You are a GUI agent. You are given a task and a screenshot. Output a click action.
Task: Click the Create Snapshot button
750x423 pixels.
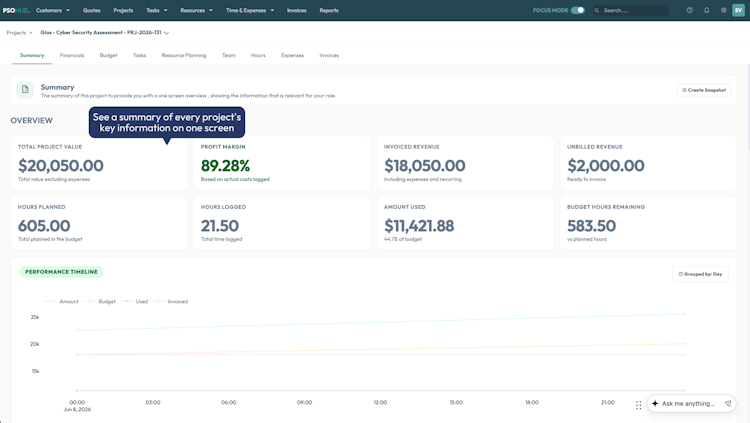pyautogui.click(x=704, y=90)
